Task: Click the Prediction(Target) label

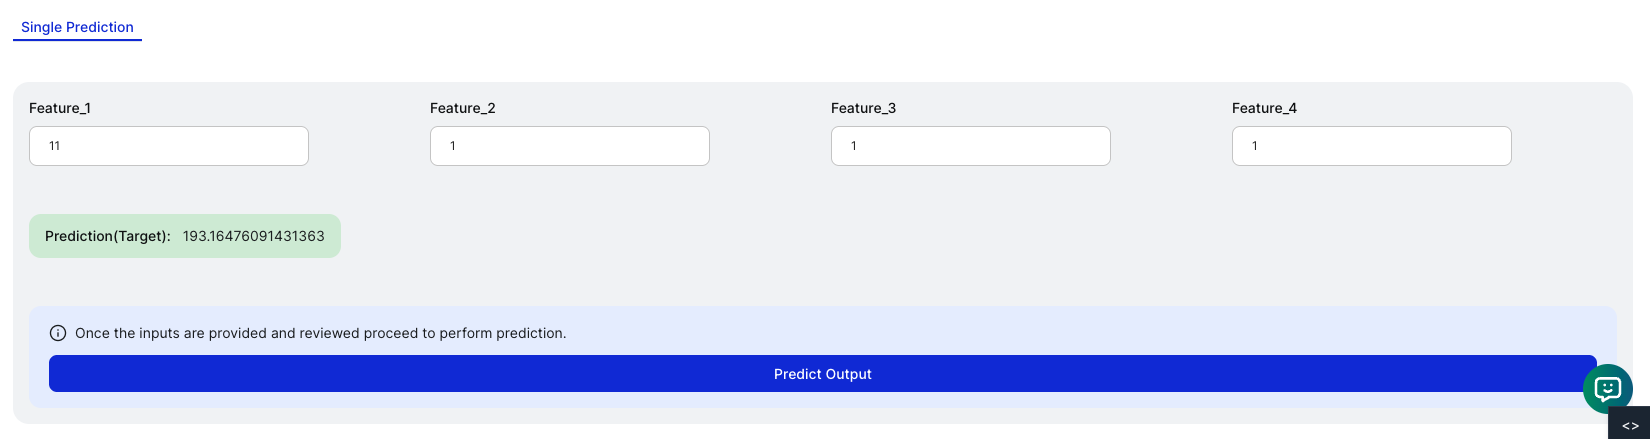Action: 108,236
